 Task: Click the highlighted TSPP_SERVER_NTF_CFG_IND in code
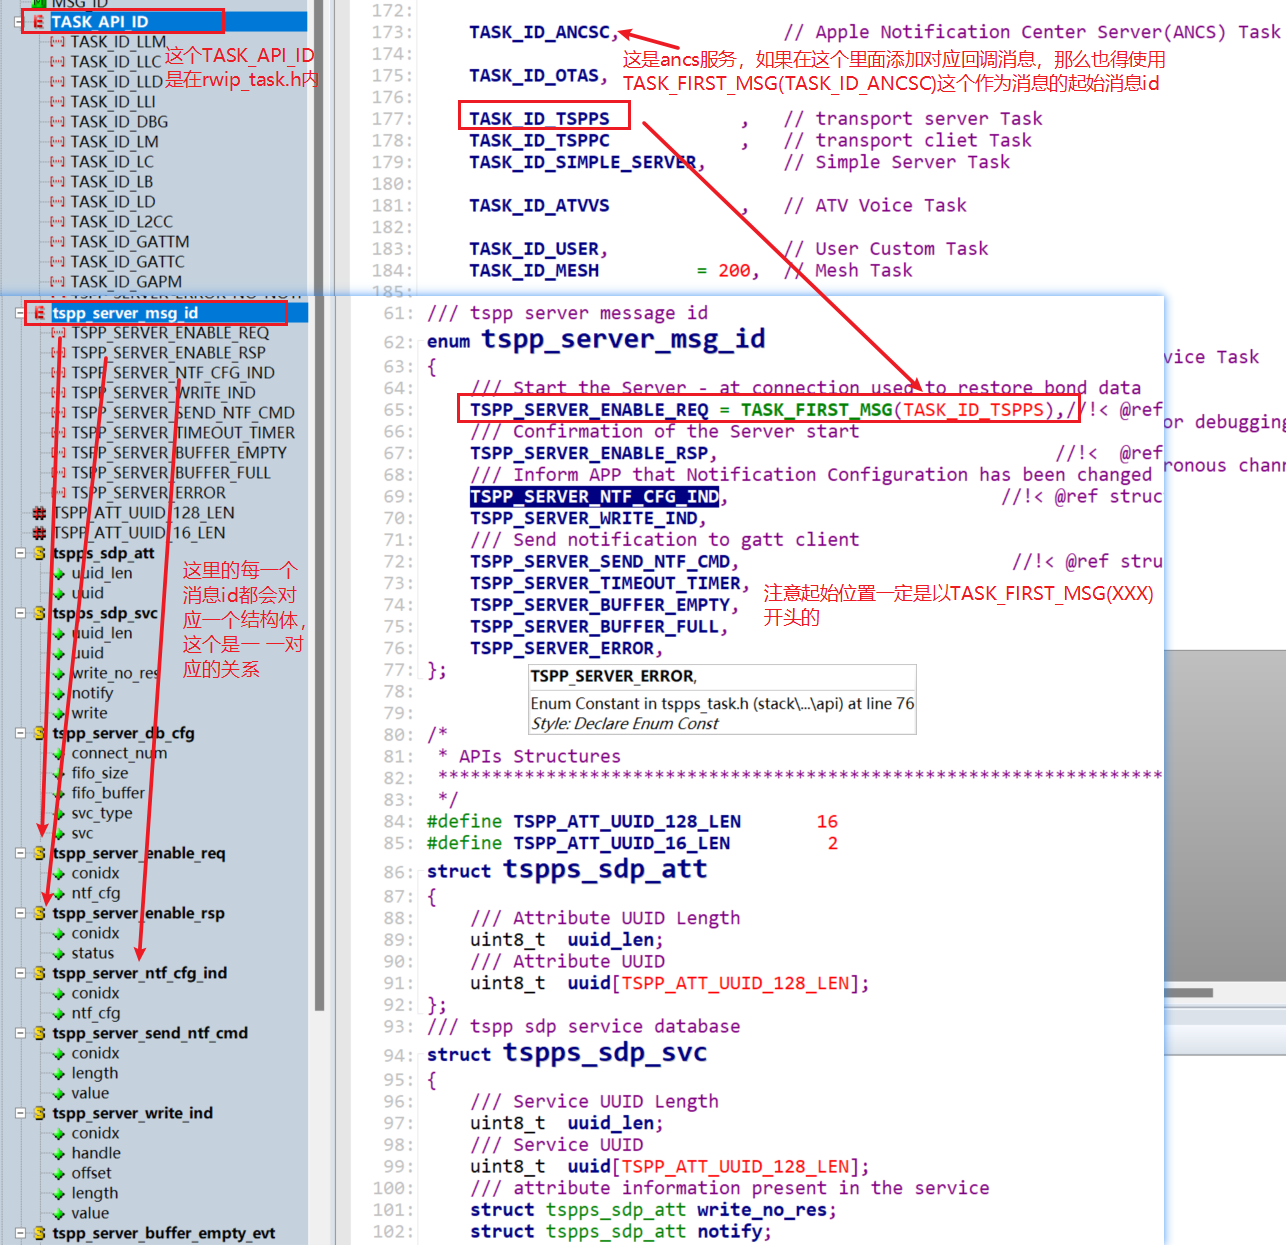594,497
